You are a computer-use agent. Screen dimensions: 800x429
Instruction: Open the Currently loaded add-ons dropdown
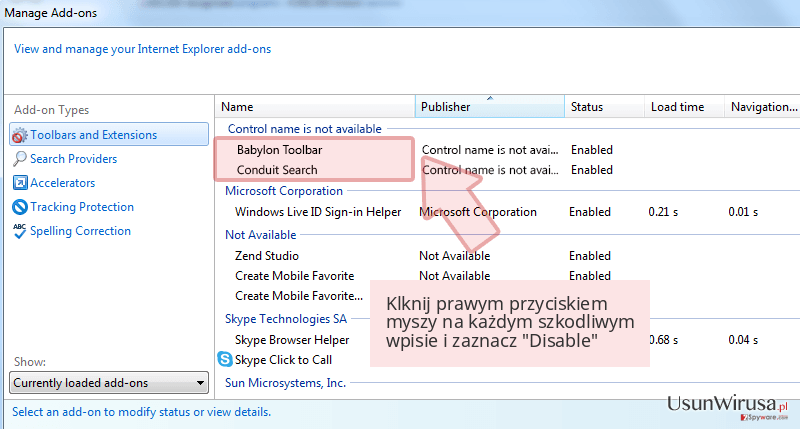point(109,383)
